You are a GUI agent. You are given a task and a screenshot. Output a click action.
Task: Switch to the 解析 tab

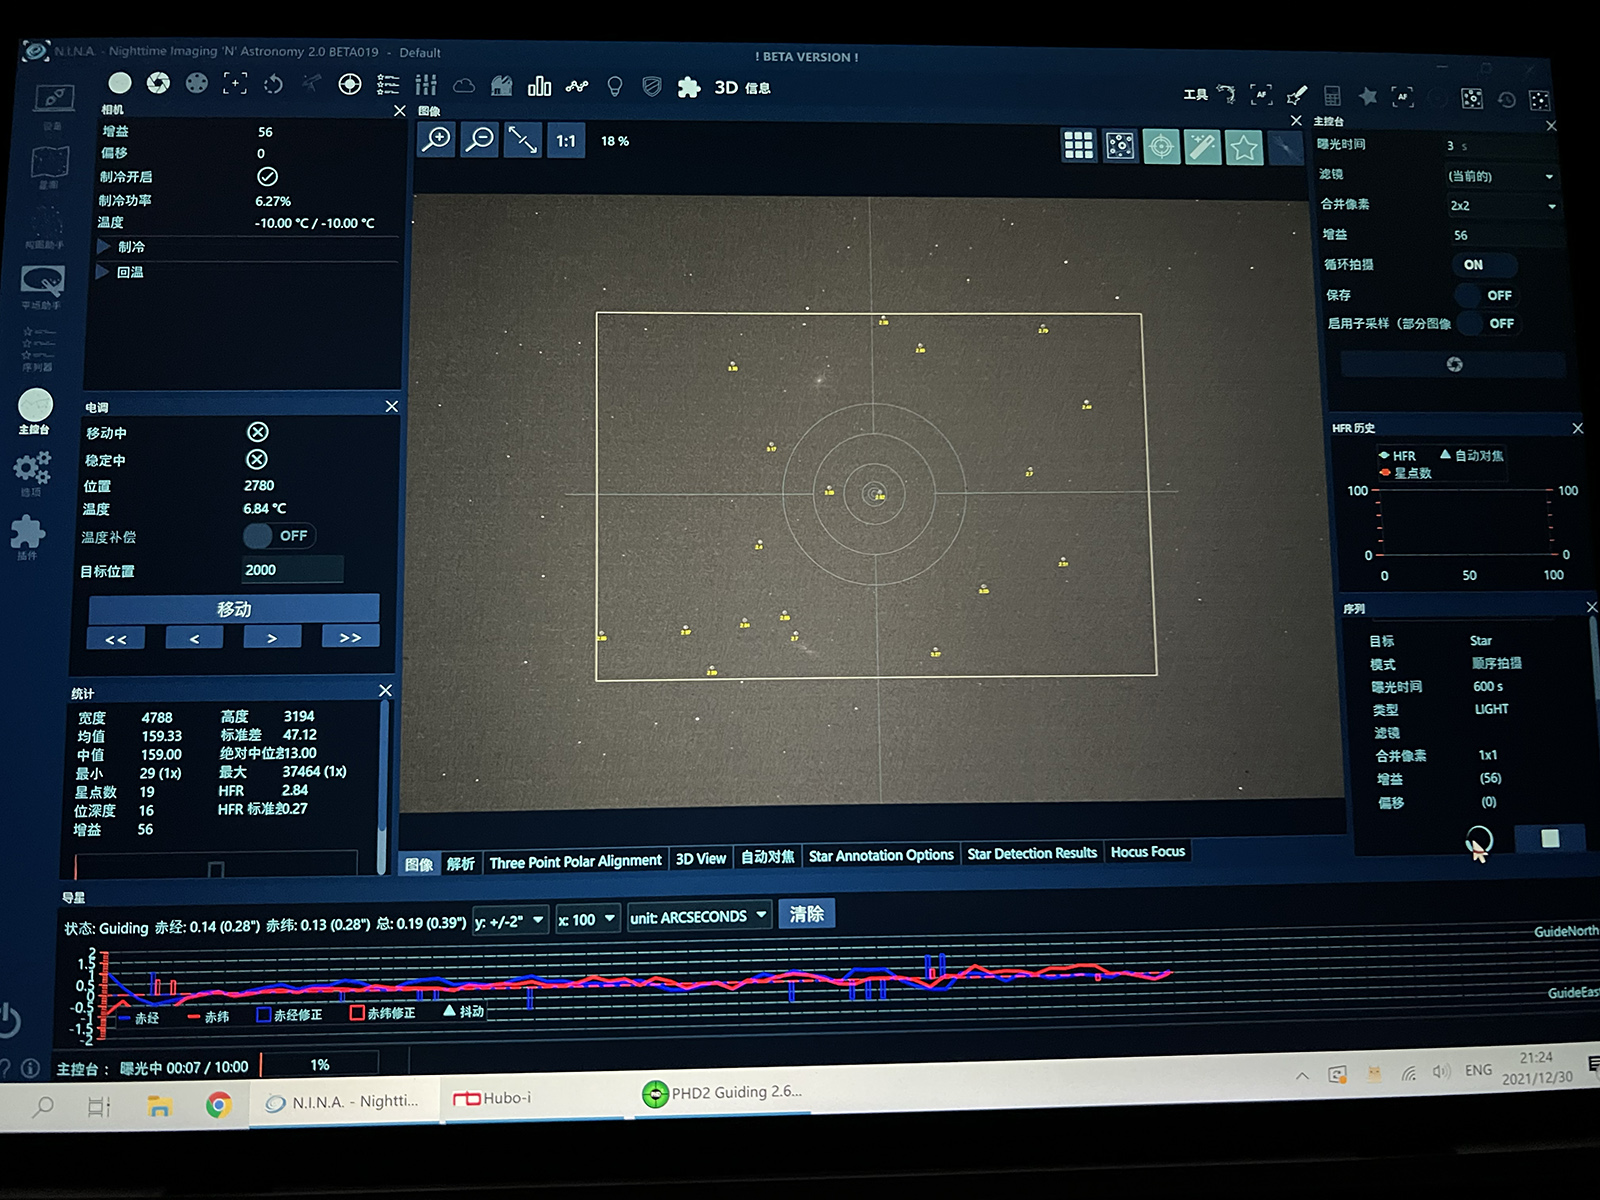point(460,863)
